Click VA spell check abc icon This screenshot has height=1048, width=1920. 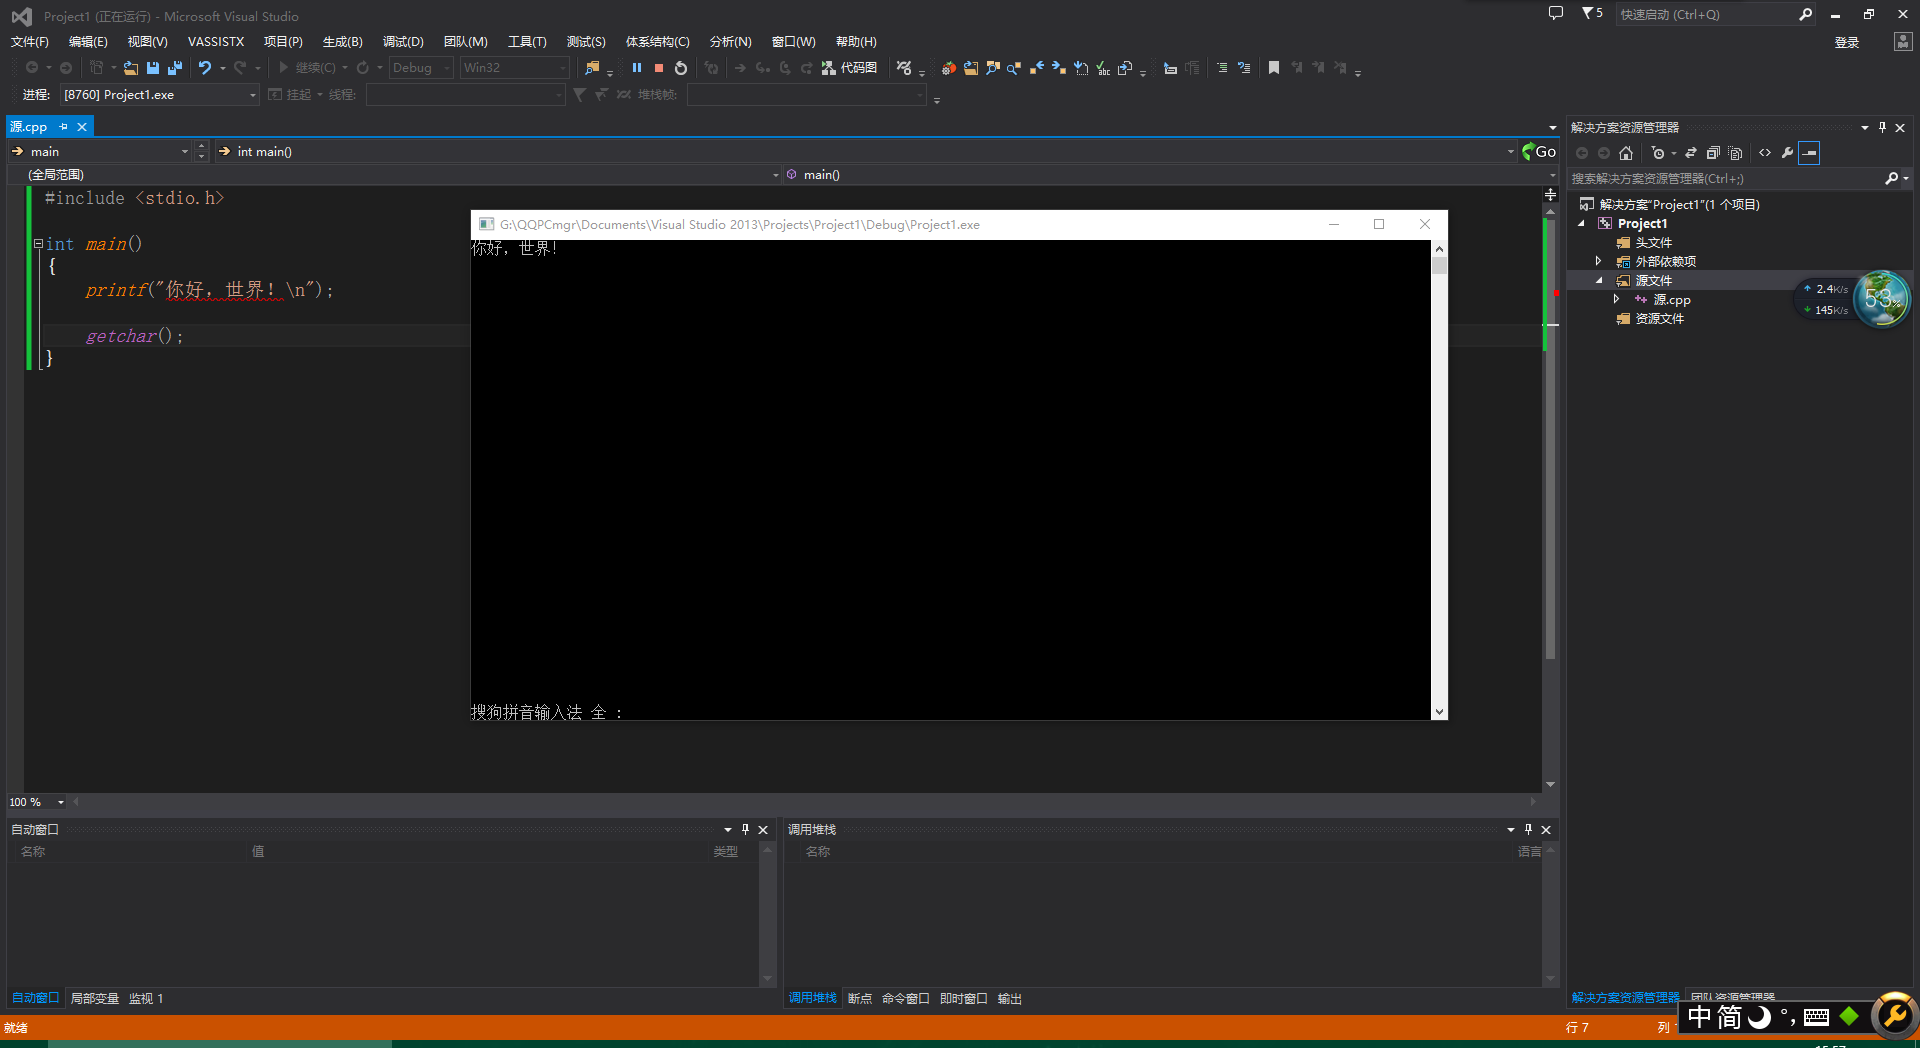[x=1103, y=68]
